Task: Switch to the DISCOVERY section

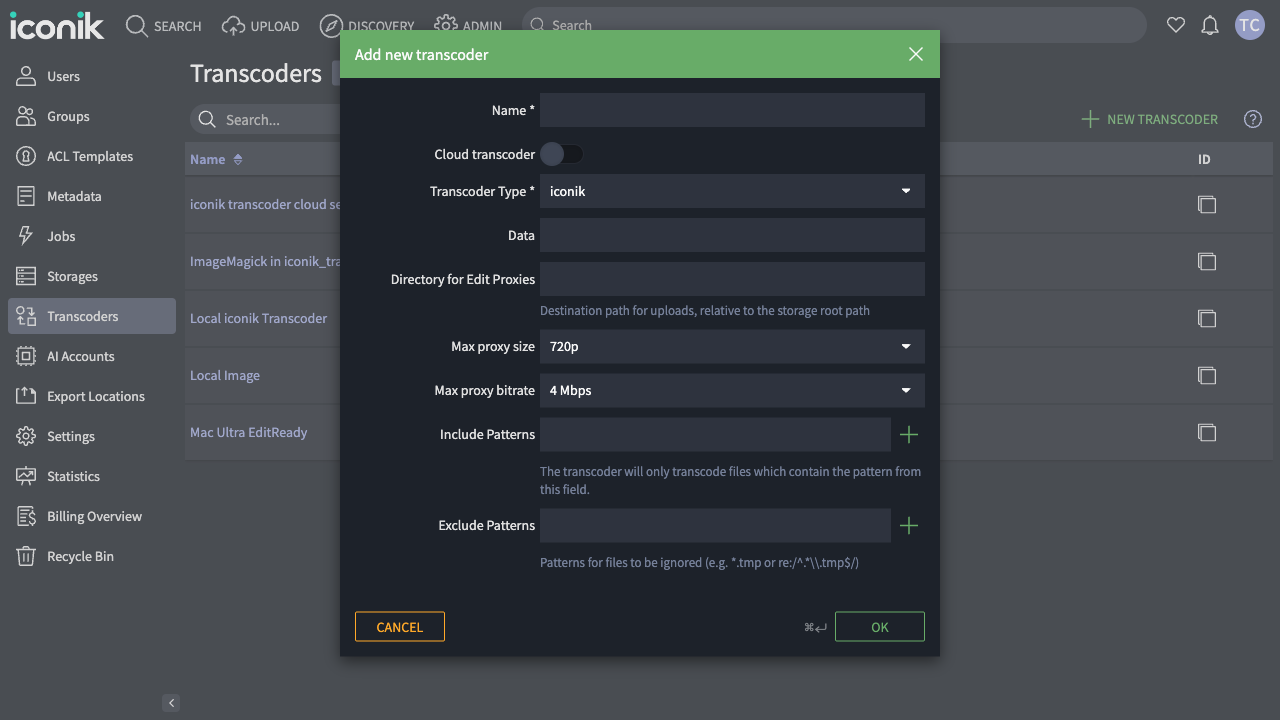Action: click(x=367, y=25)
